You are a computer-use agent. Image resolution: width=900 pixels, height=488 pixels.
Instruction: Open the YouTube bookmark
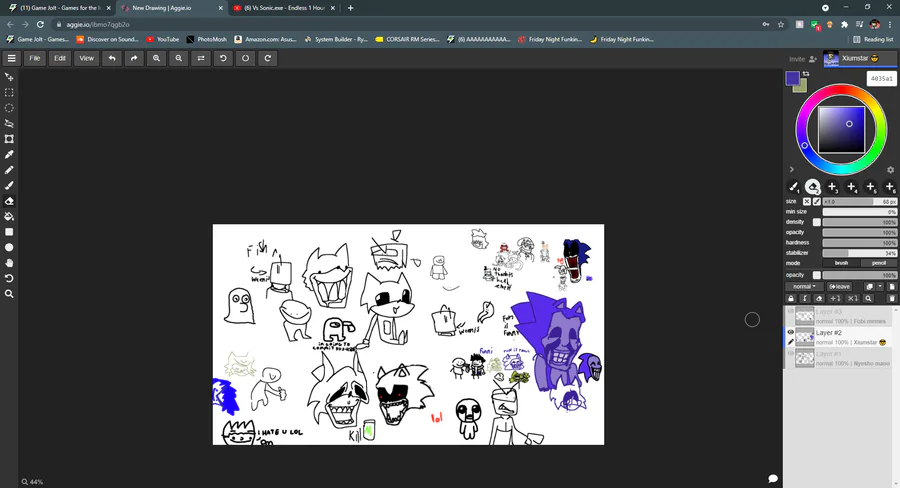click(162, 39)
